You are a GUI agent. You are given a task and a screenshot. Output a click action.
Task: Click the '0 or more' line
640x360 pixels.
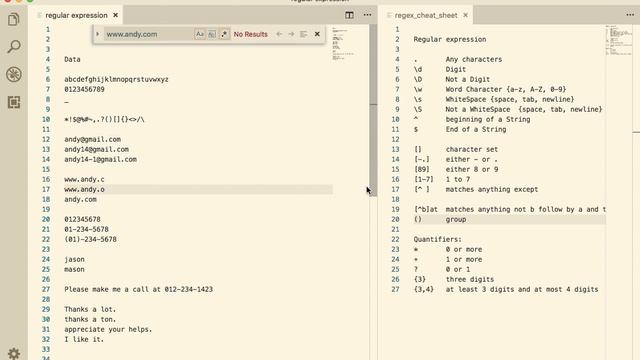coord(448,249)
